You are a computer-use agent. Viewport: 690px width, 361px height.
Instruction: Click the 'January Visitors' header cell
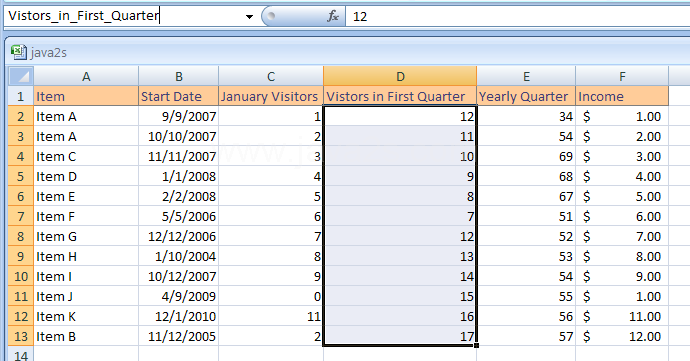(271, 96)
